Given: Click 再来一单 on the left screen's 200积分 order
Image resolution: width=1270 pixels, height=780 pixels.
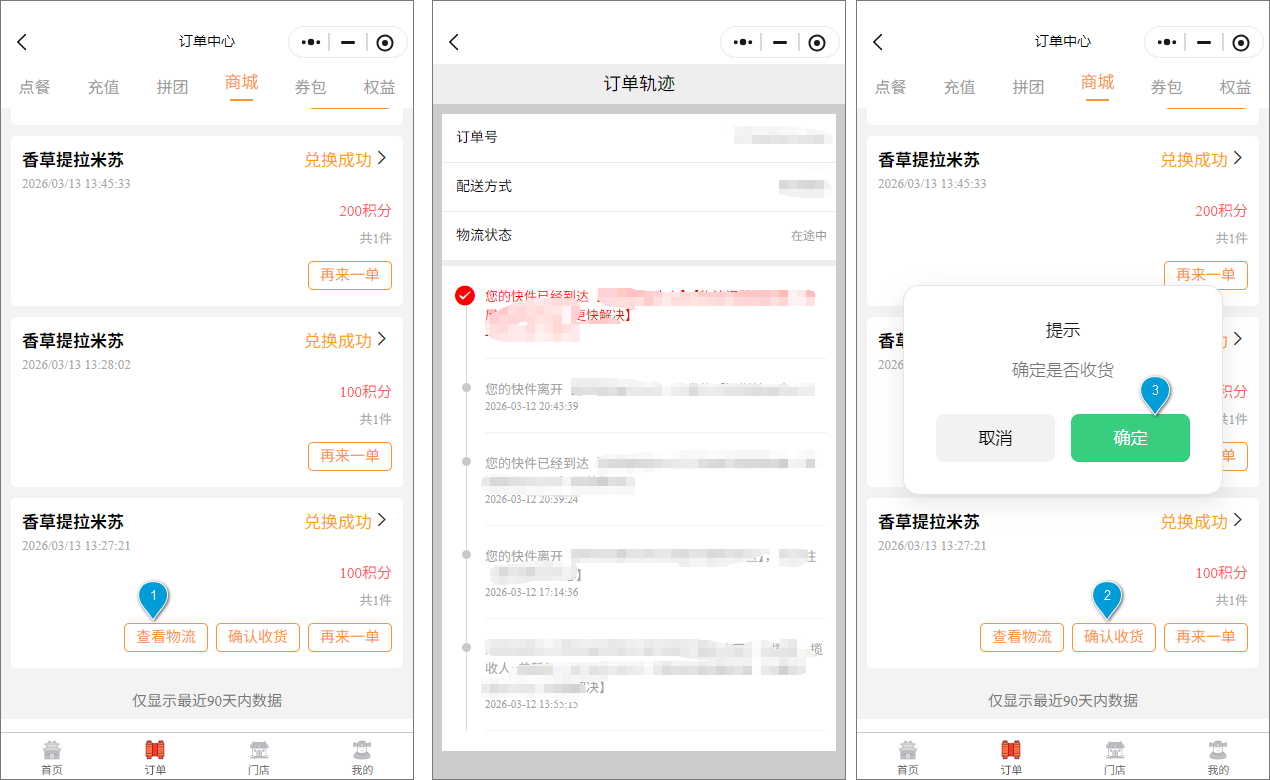Looking at the screenshot, I should click(x=350, y=275).
